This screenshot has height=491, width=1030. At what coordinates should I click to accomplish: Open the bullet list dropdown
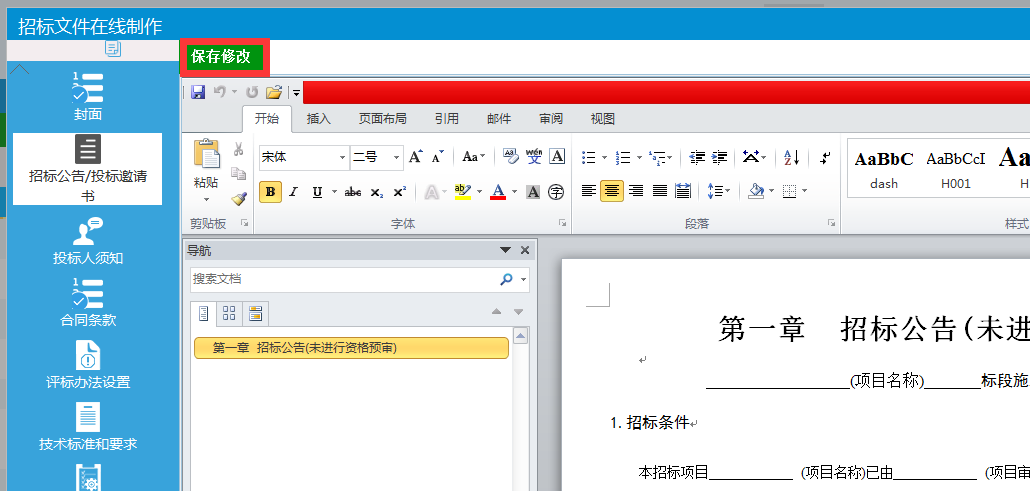[x=604, y=158]
